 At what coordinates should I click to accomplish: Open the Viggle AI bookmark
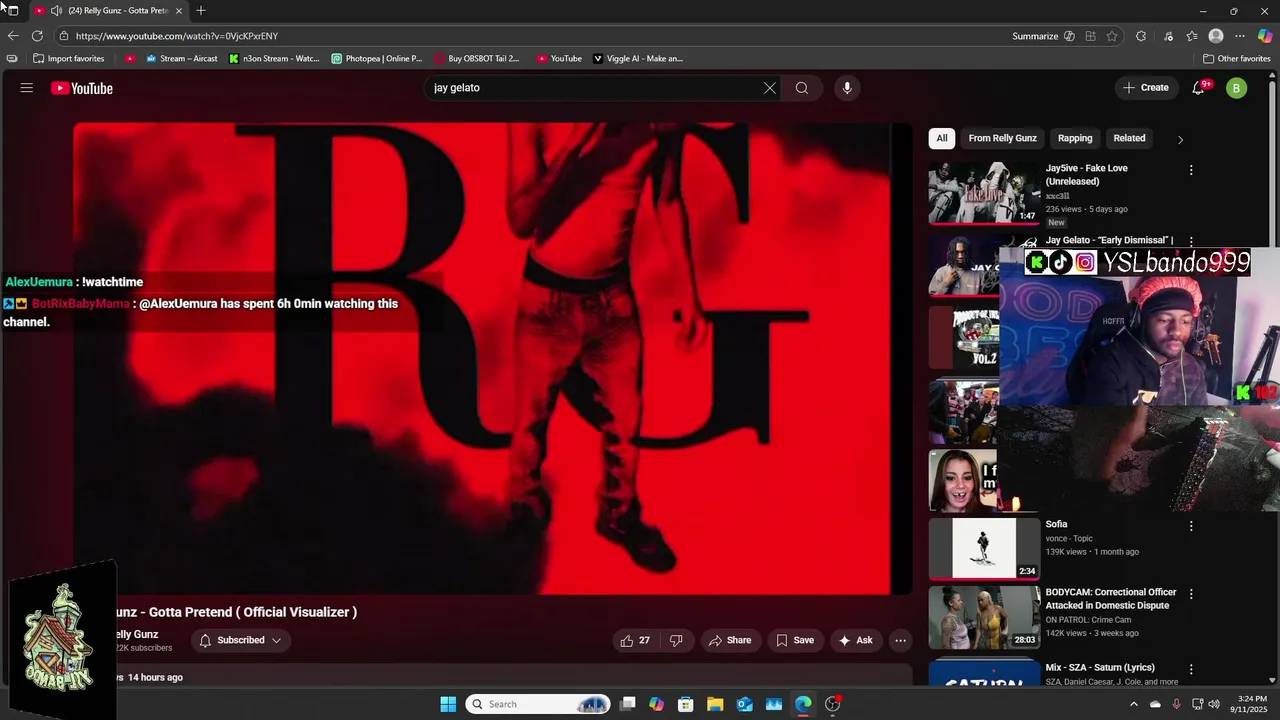click(638, 58)
